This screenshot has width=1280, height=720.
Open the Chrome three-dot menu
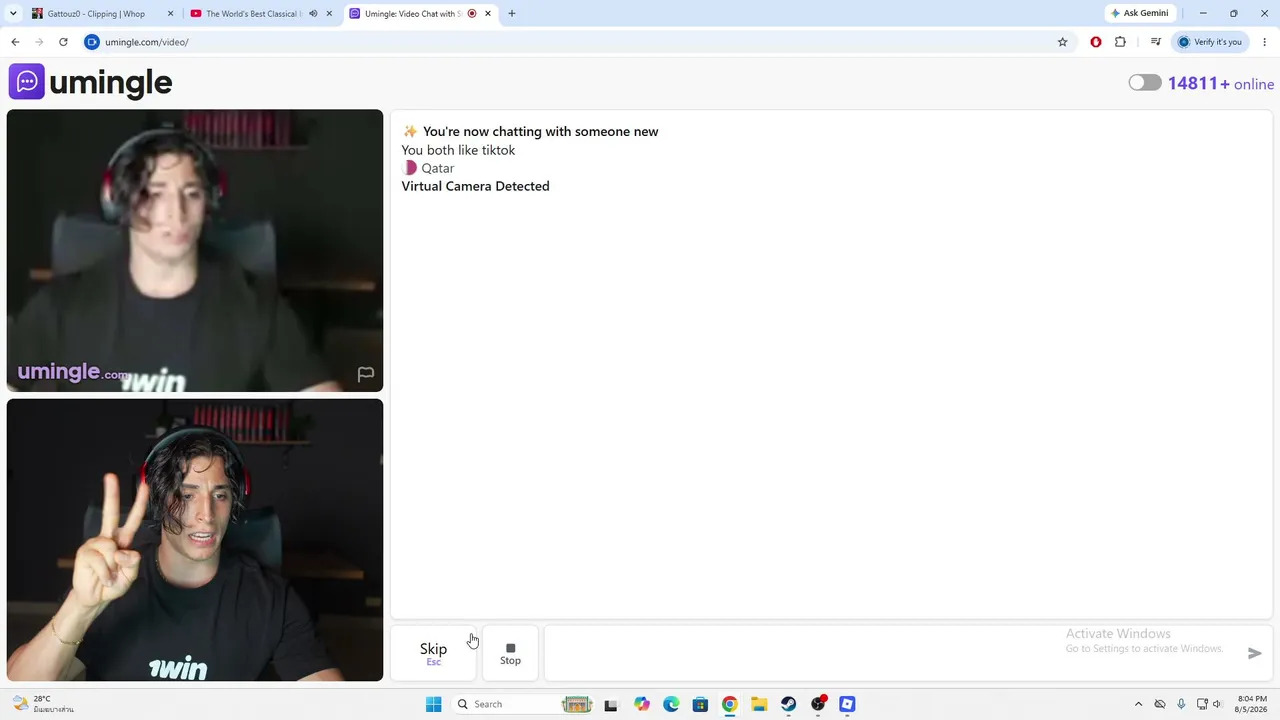pyautogui.click(x=1265, y=42)
